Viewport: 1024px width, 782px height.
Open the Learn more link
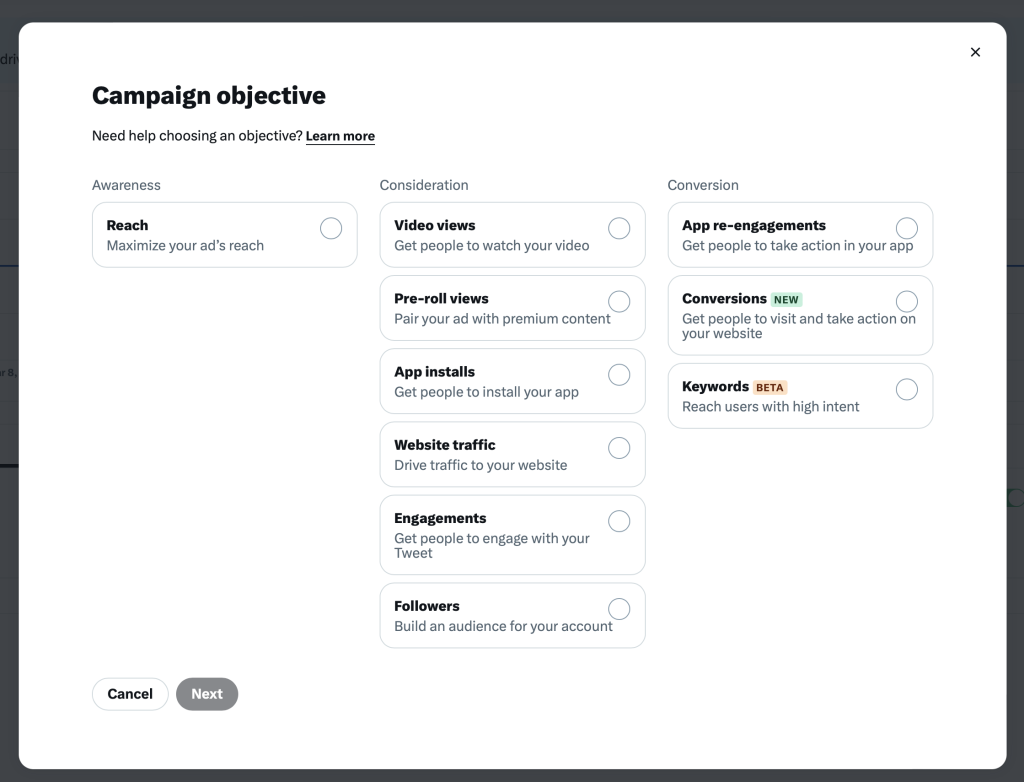[340, 136]
